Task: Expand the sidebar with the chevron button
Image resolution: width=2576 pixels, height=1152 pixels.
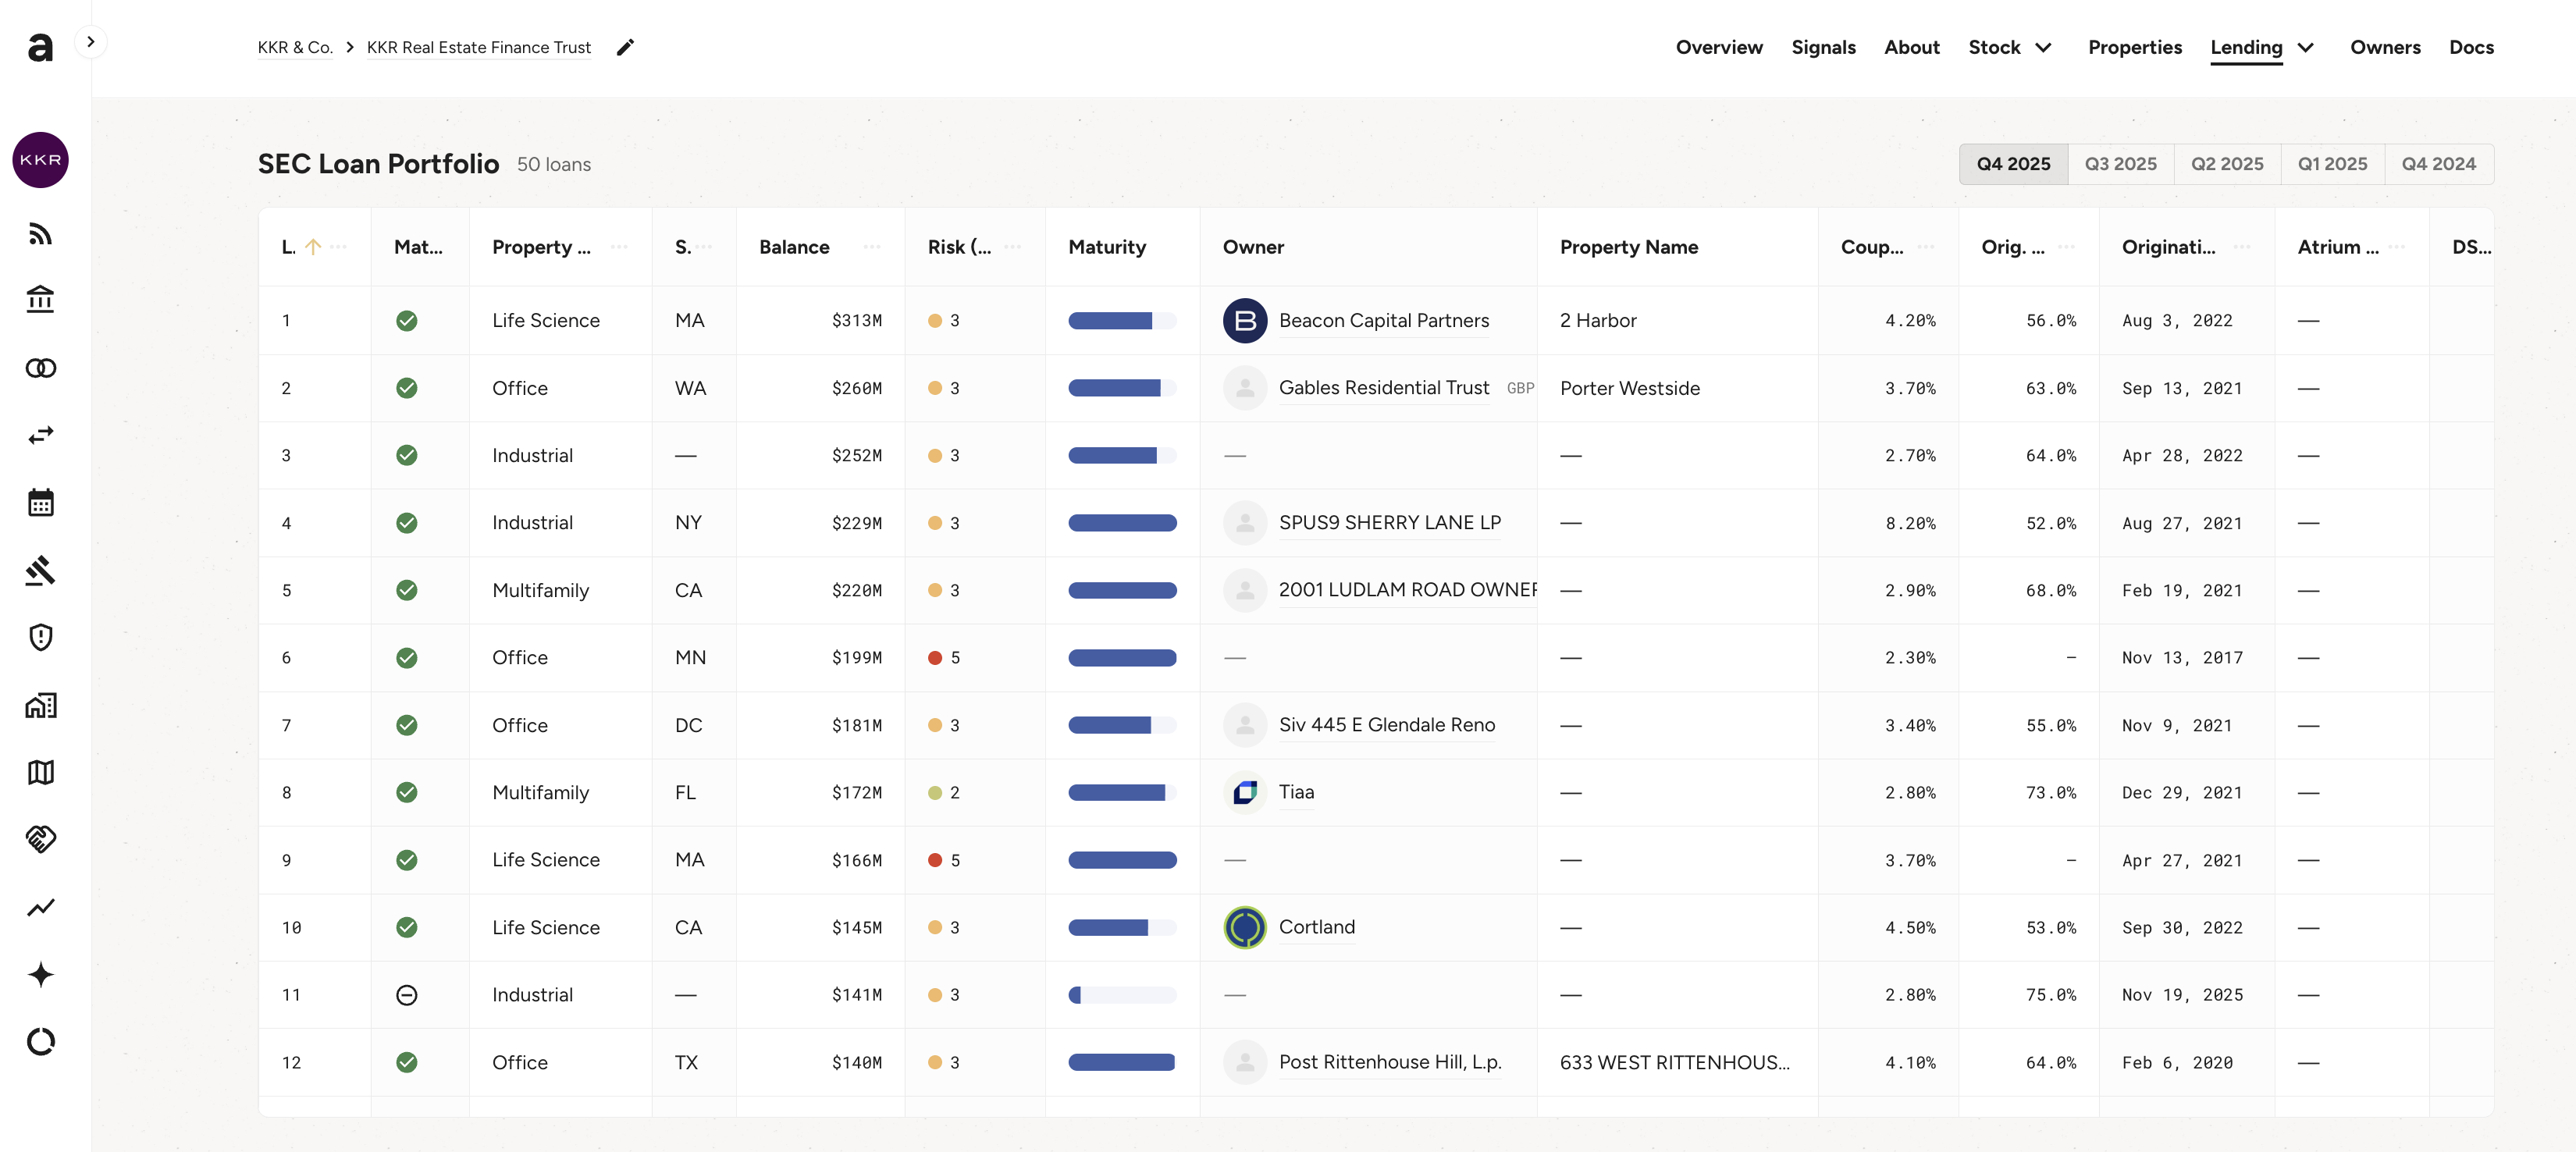Action: tap(91, 42)
